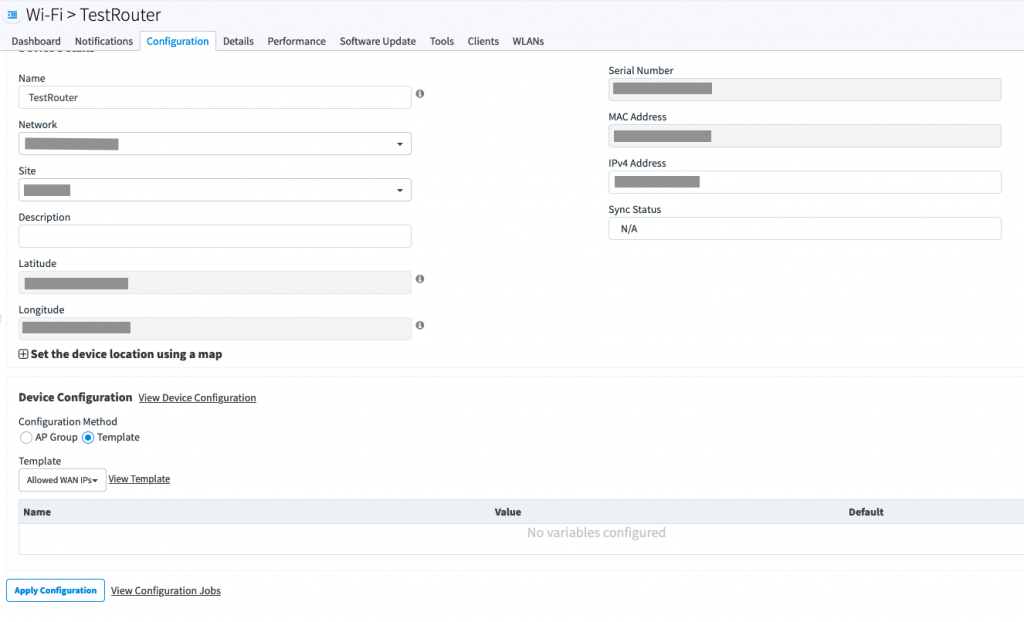Click info icon beside Latitude field
Screen dimensions: 1024x622
tap(420, 279)
